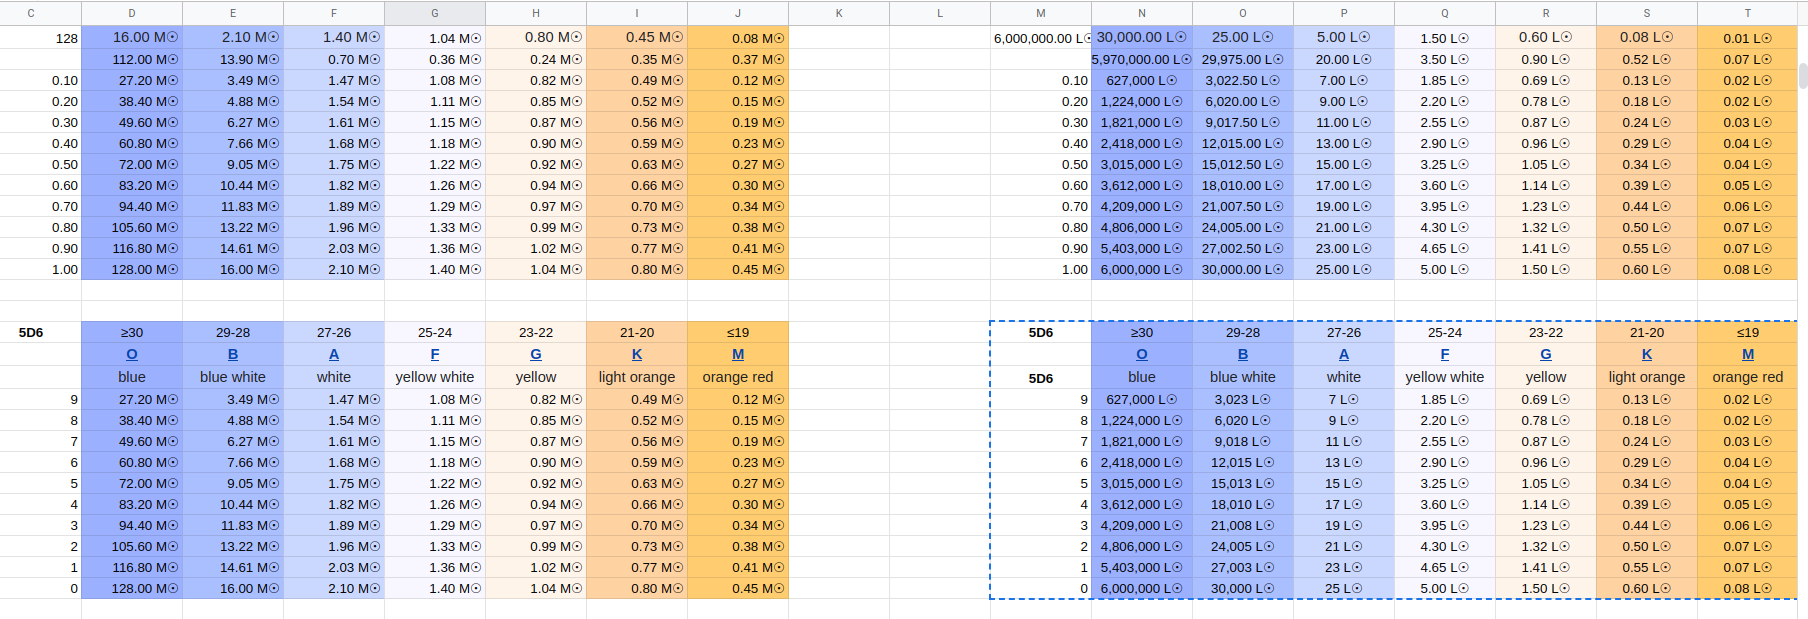Open the G link in the L☉ table

pos(1546,354)
